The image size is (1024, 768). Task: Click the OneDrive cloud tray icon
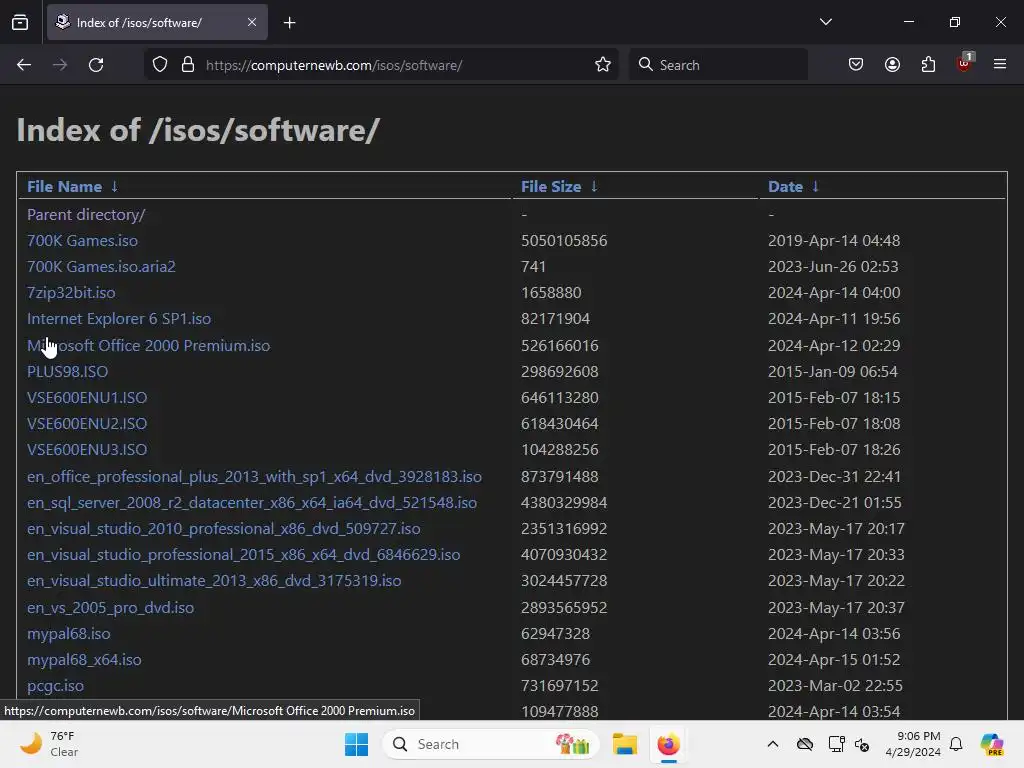pyautogui.click(x=805, y=744)
